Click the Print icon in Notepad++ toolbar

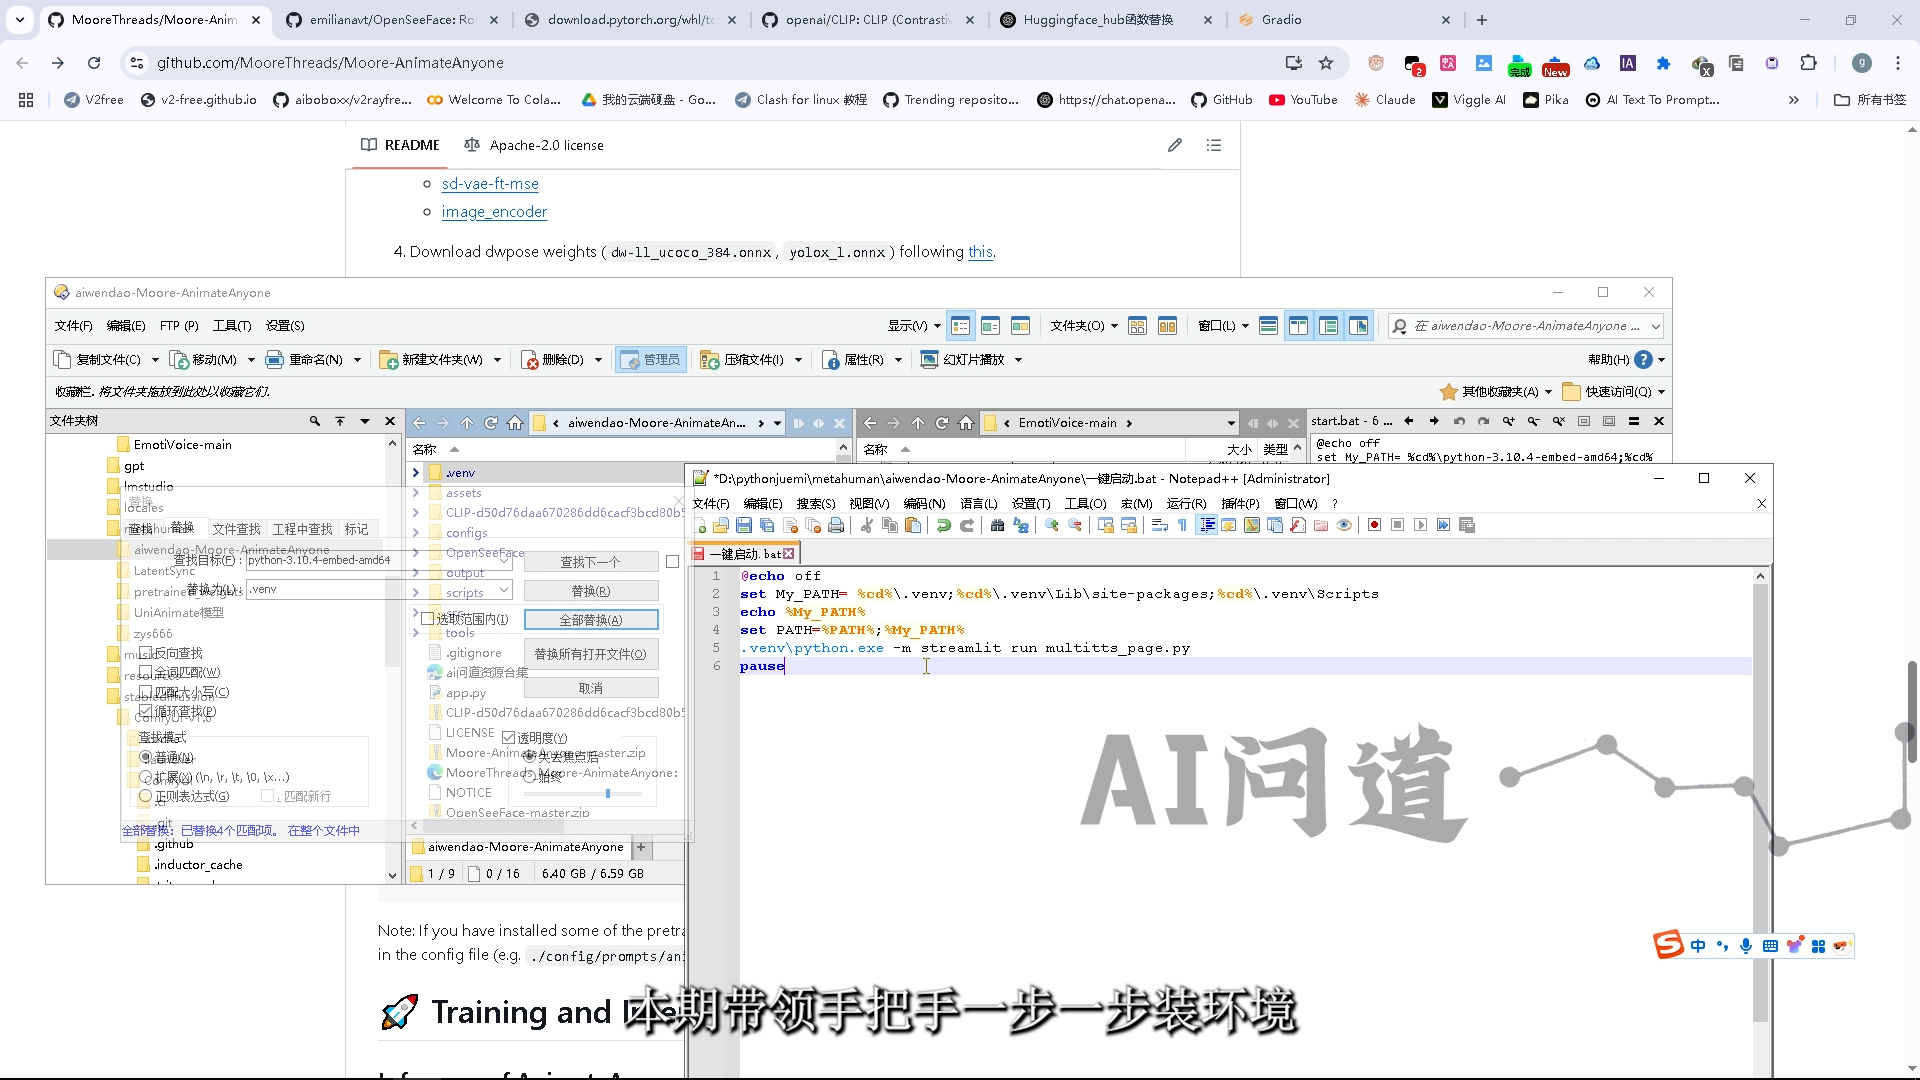pyautogui.click(x=836, y=526)
